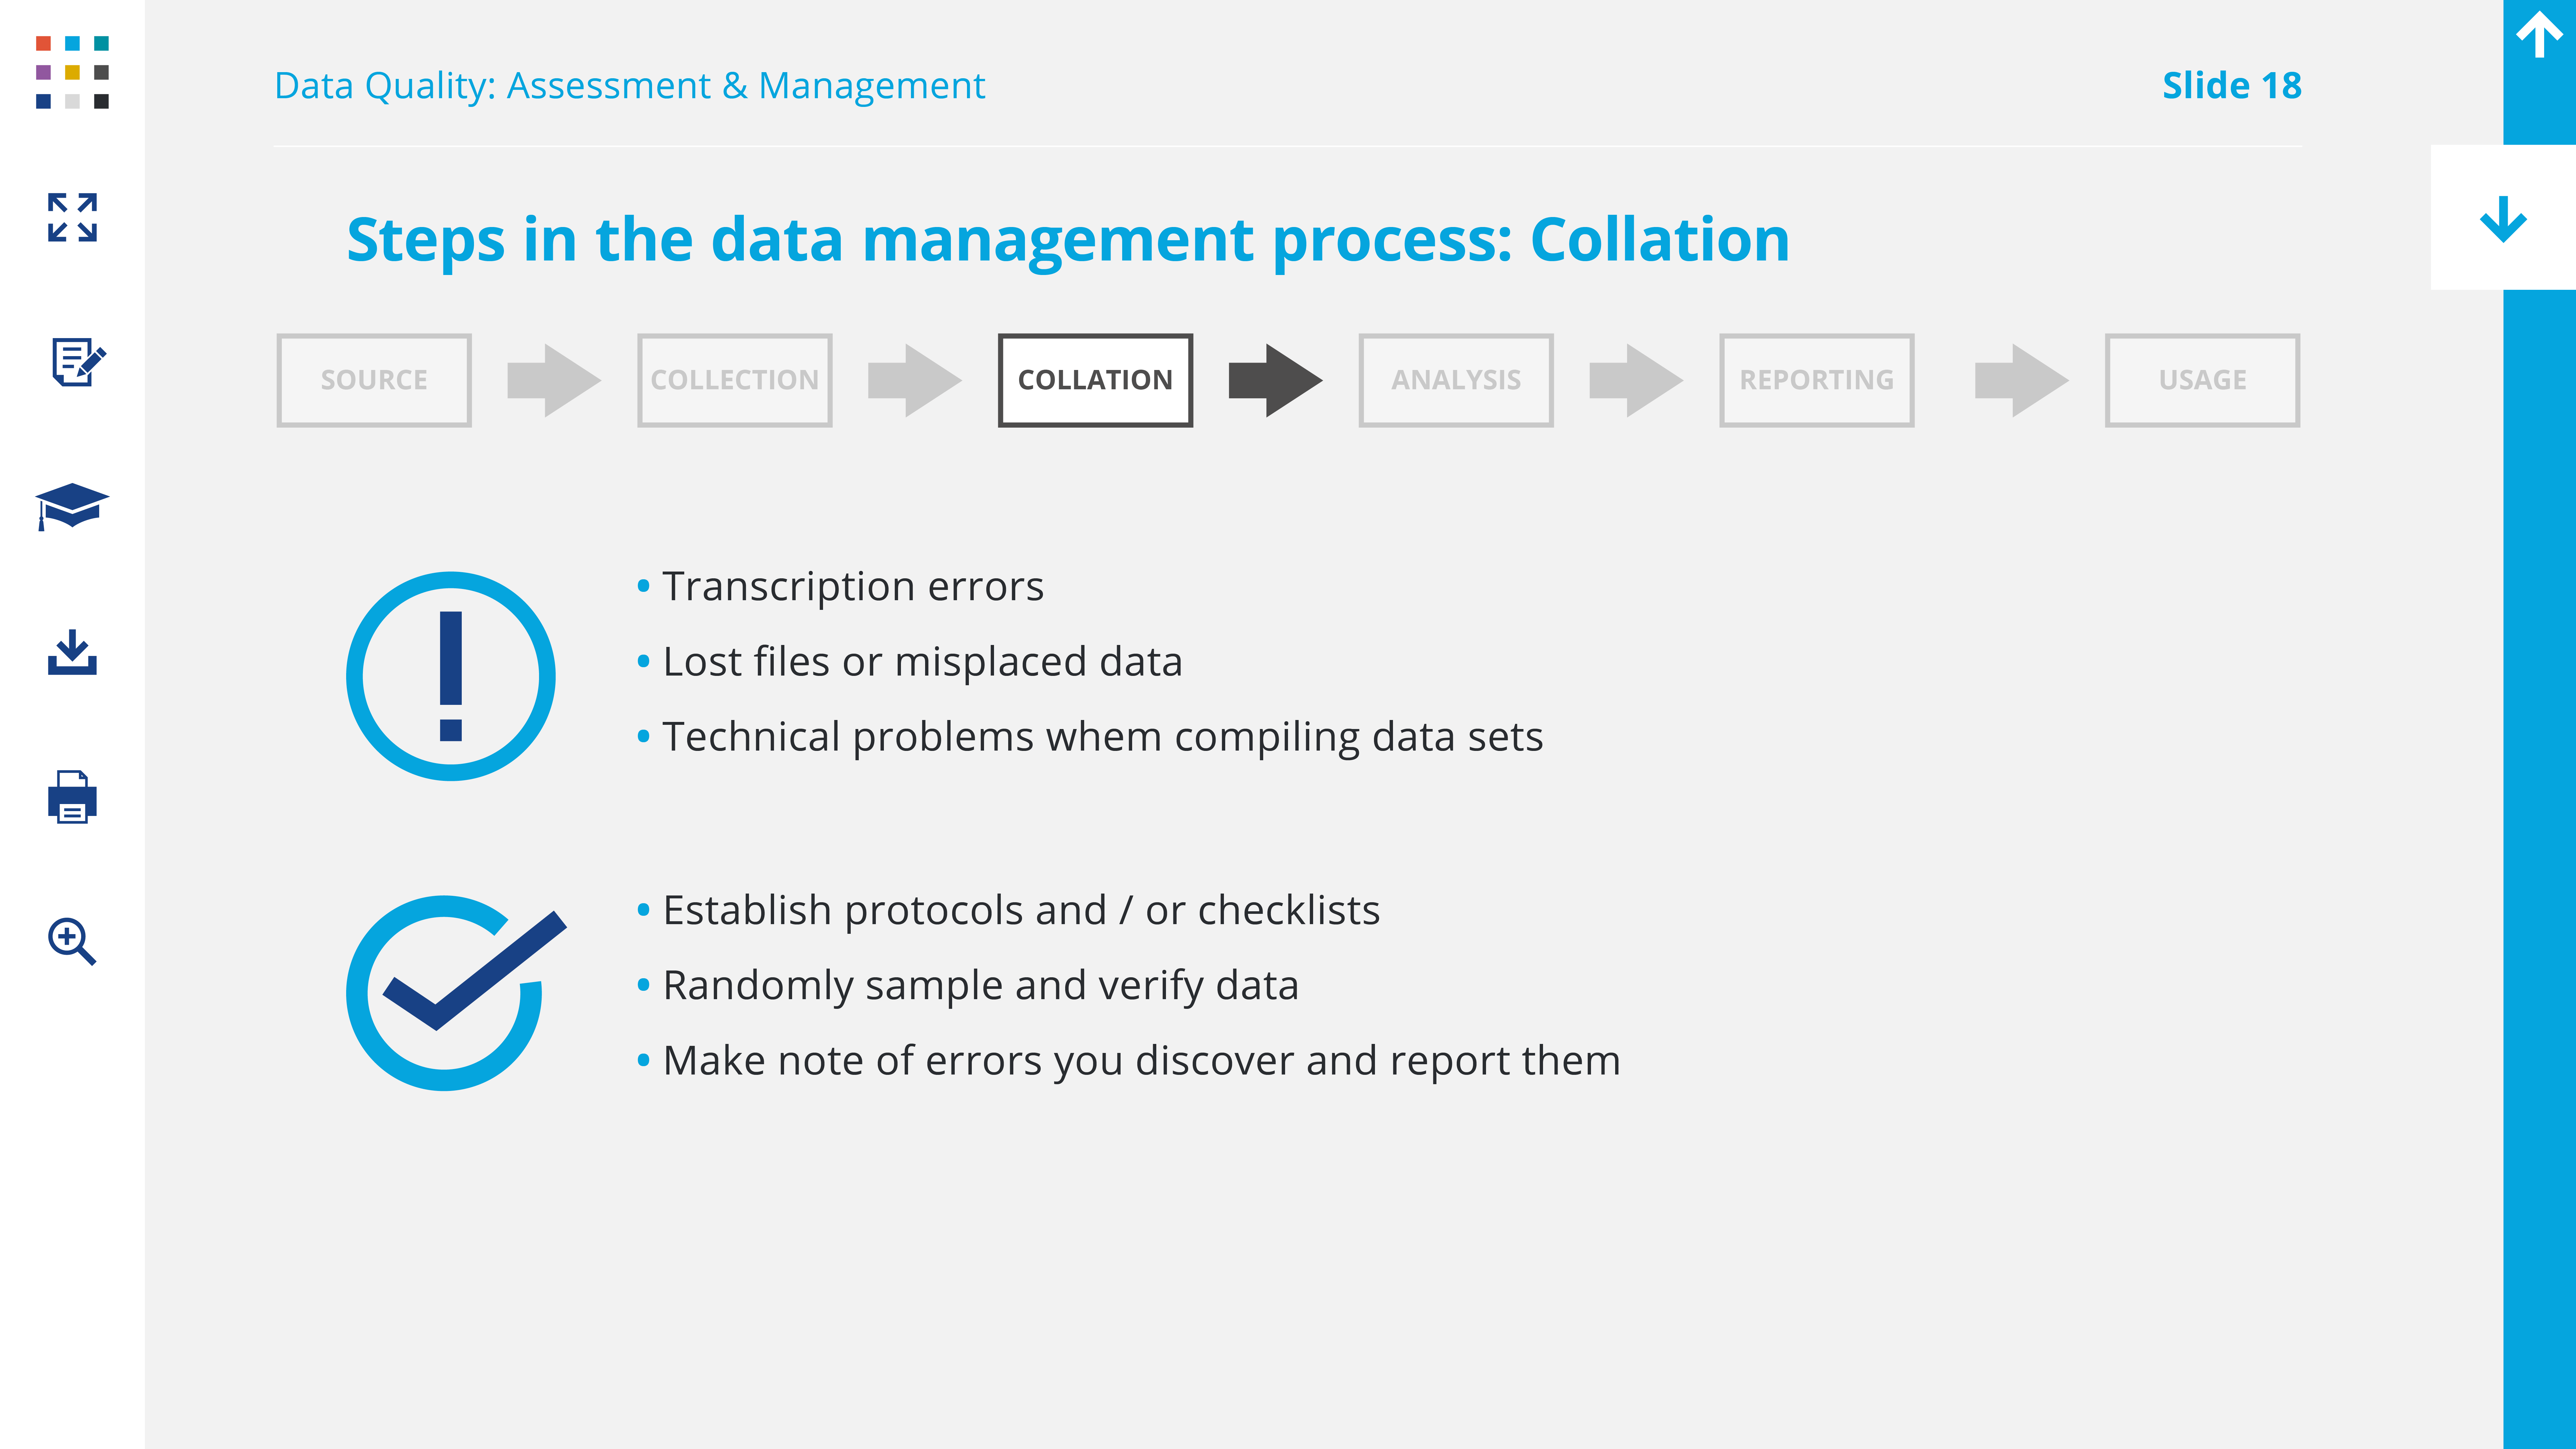Click the exclamation warning circle icon
2576x1449 pixels.
pos(451,676)
